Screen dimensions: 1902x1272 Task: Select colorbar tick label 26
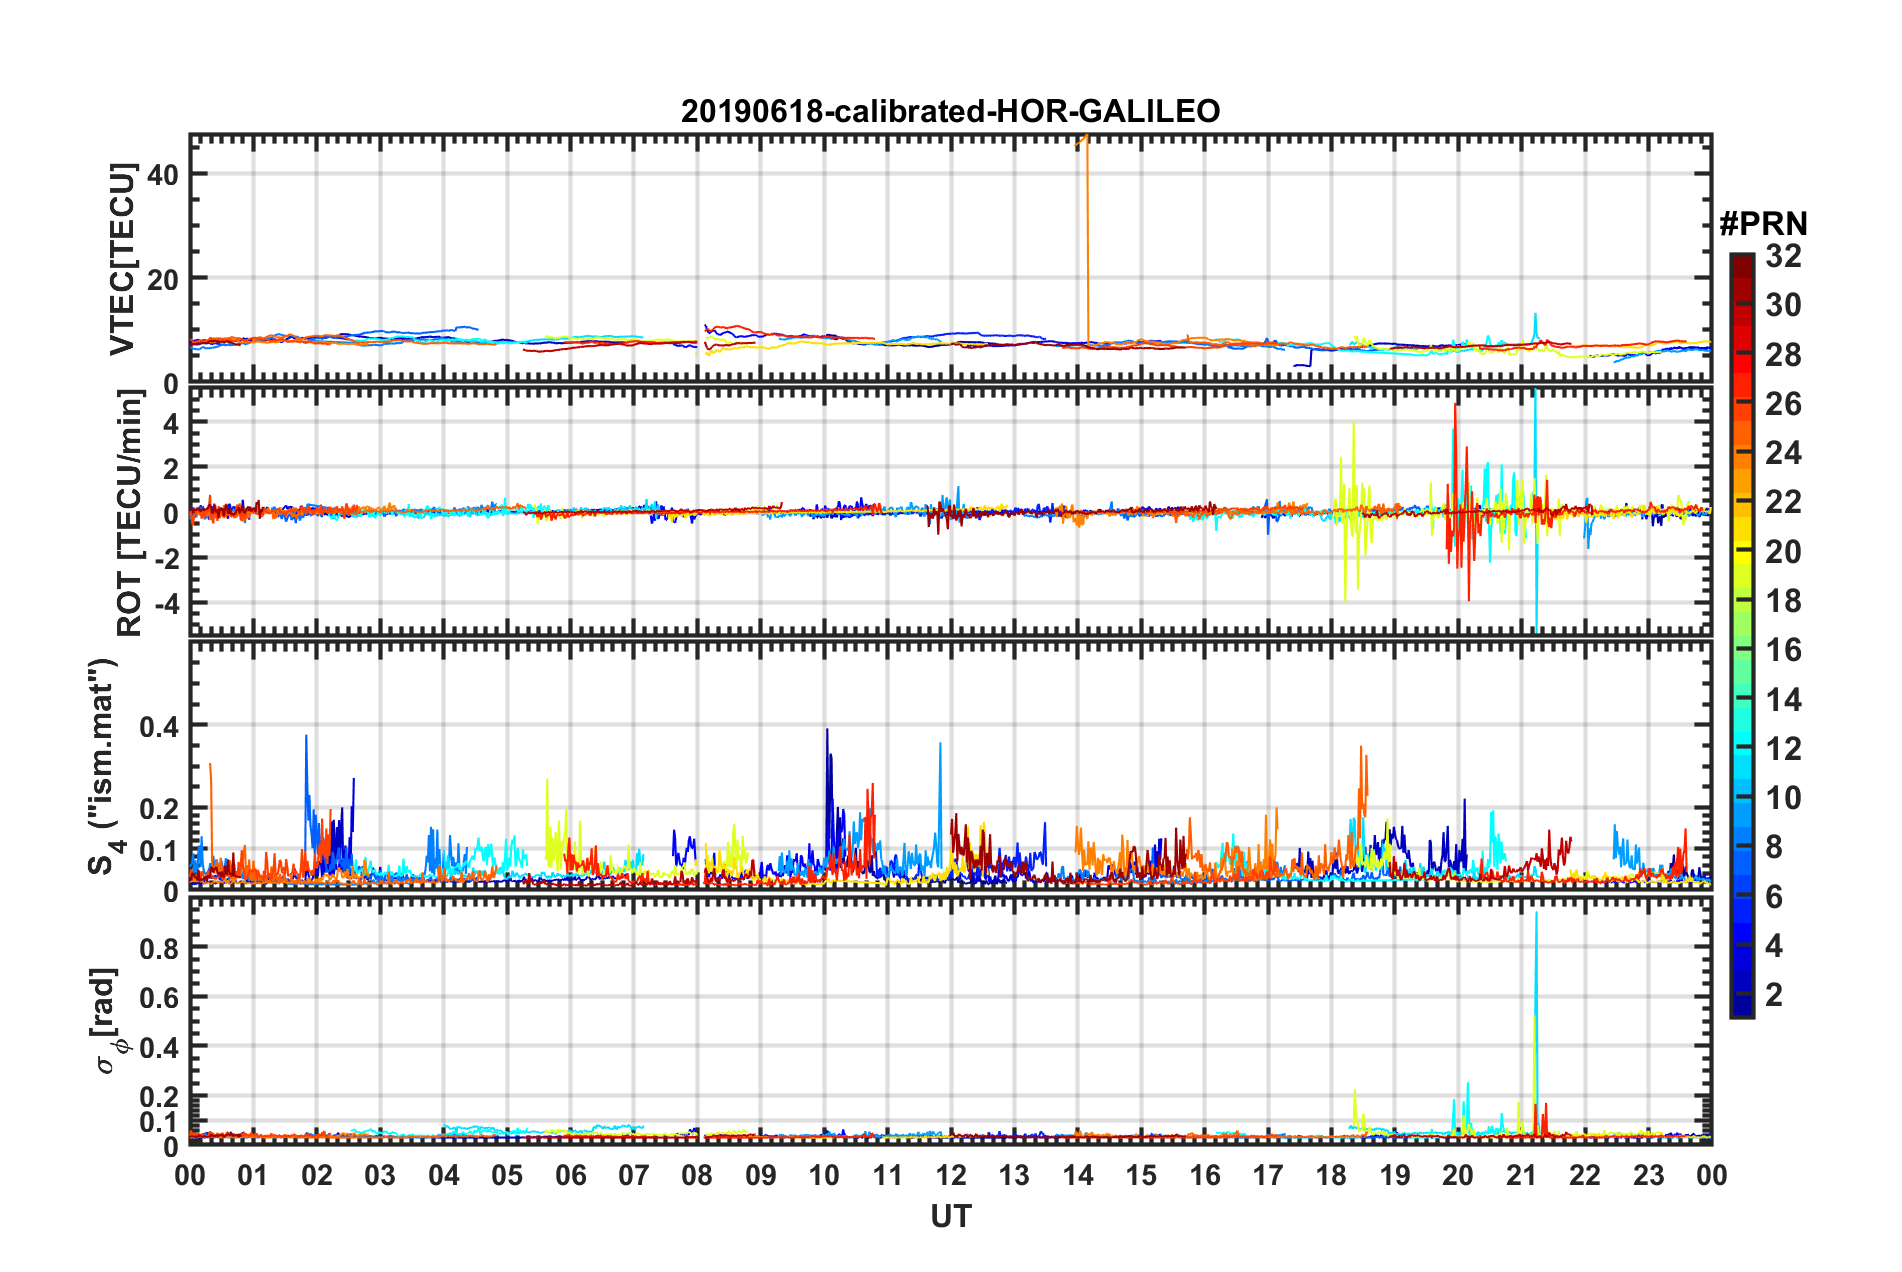(1783, 404)
